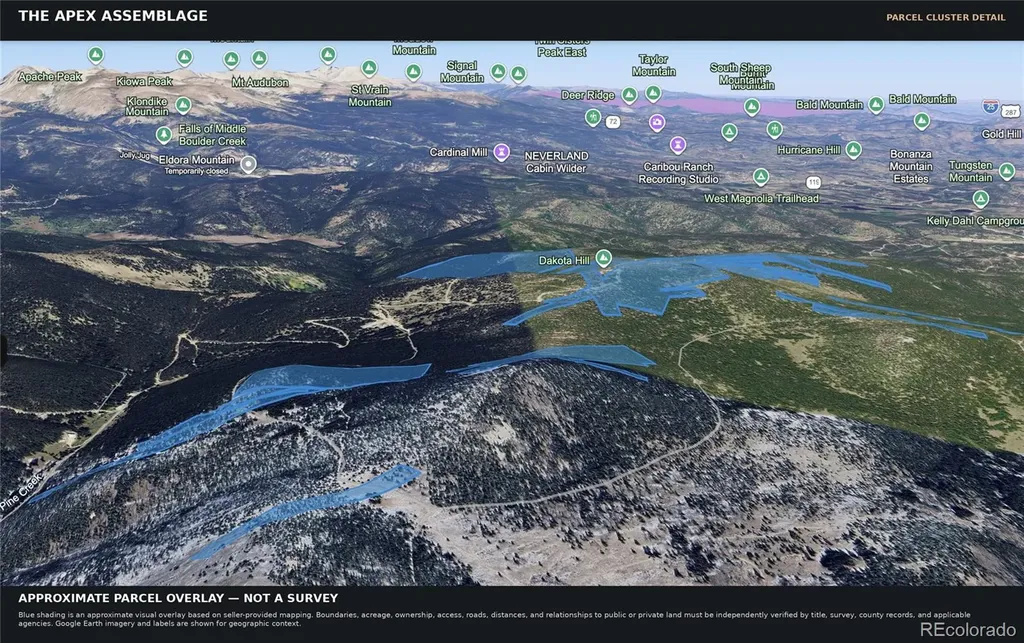Click the Hurricane Hill peak icon
Viewport: 1024px width, 643px height.
point(854,149)
